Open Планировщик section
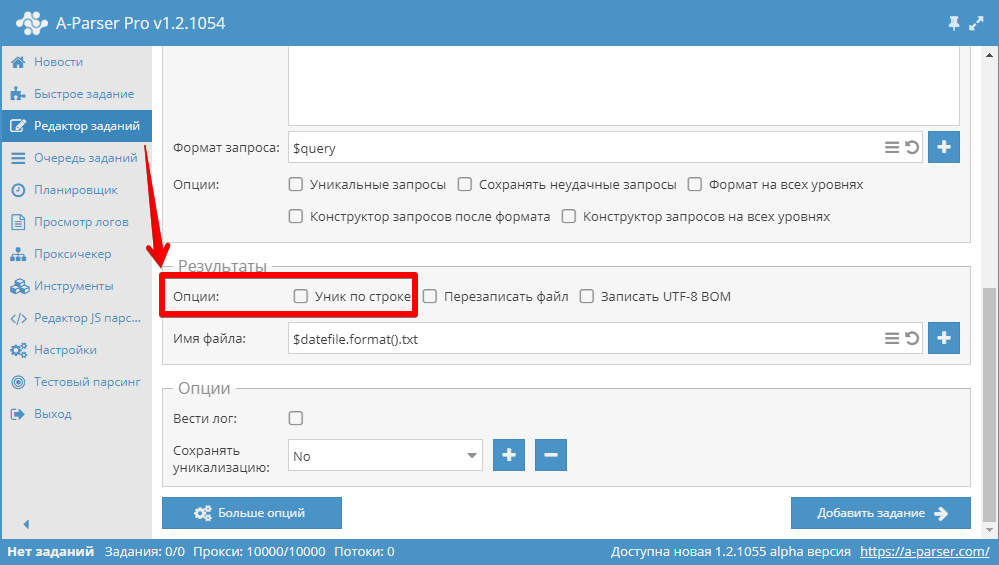This screenshot has height=565, width=999. (x=76, y=190)
